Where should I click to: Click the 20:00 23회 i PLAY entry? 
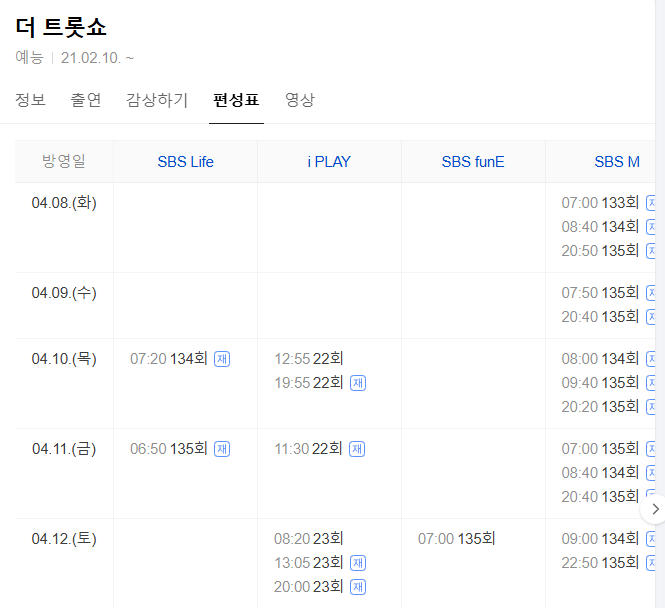pyautogui.click(x=308, y=586)
